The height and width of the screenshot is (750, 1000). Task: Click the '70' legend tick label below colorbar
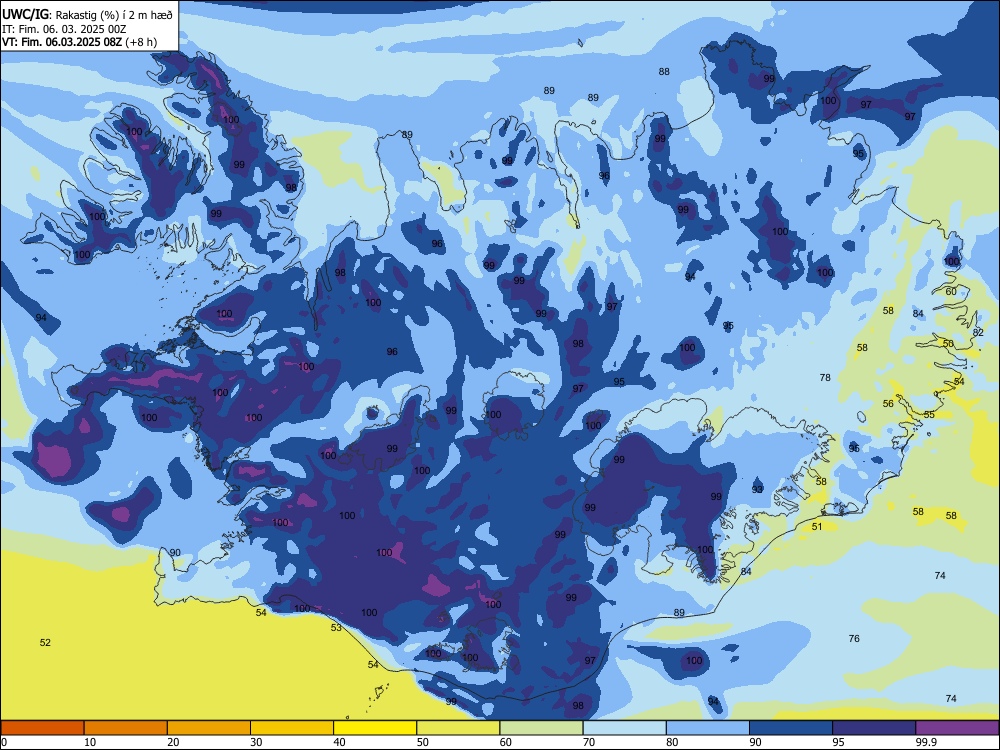589,742
